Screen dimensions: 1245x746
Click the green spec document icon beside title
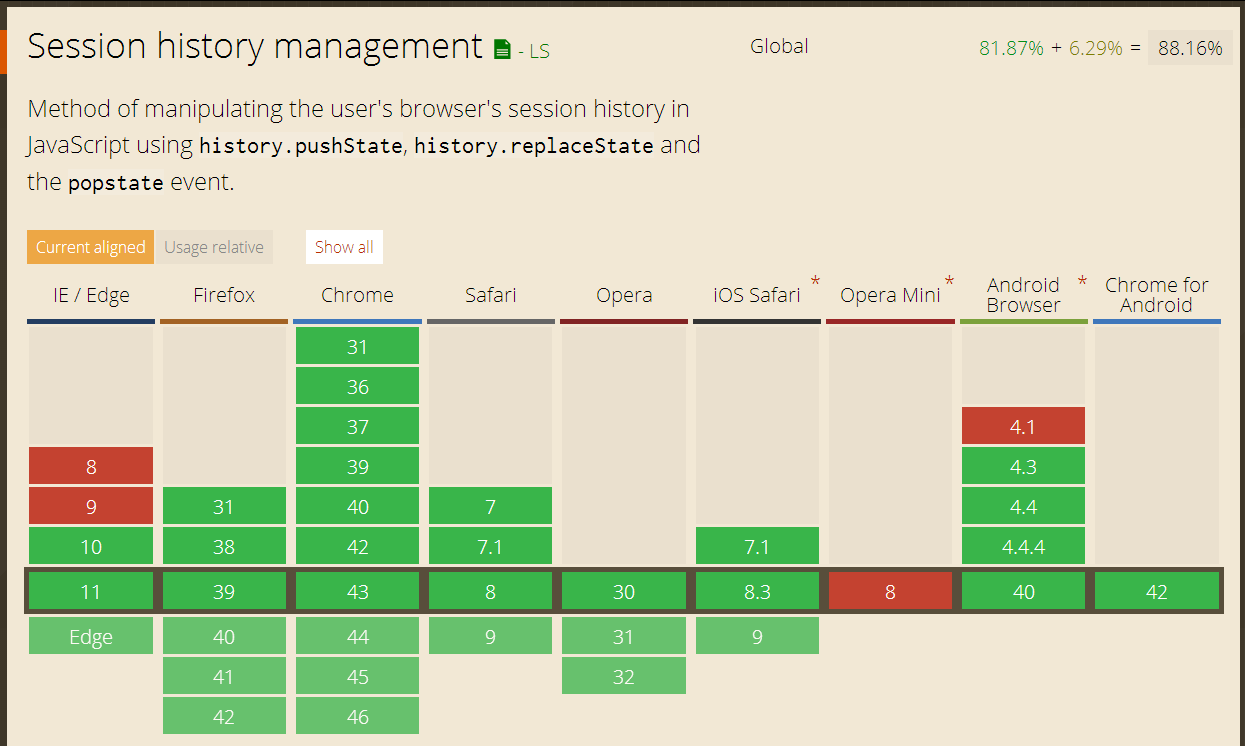coord(502,50)
